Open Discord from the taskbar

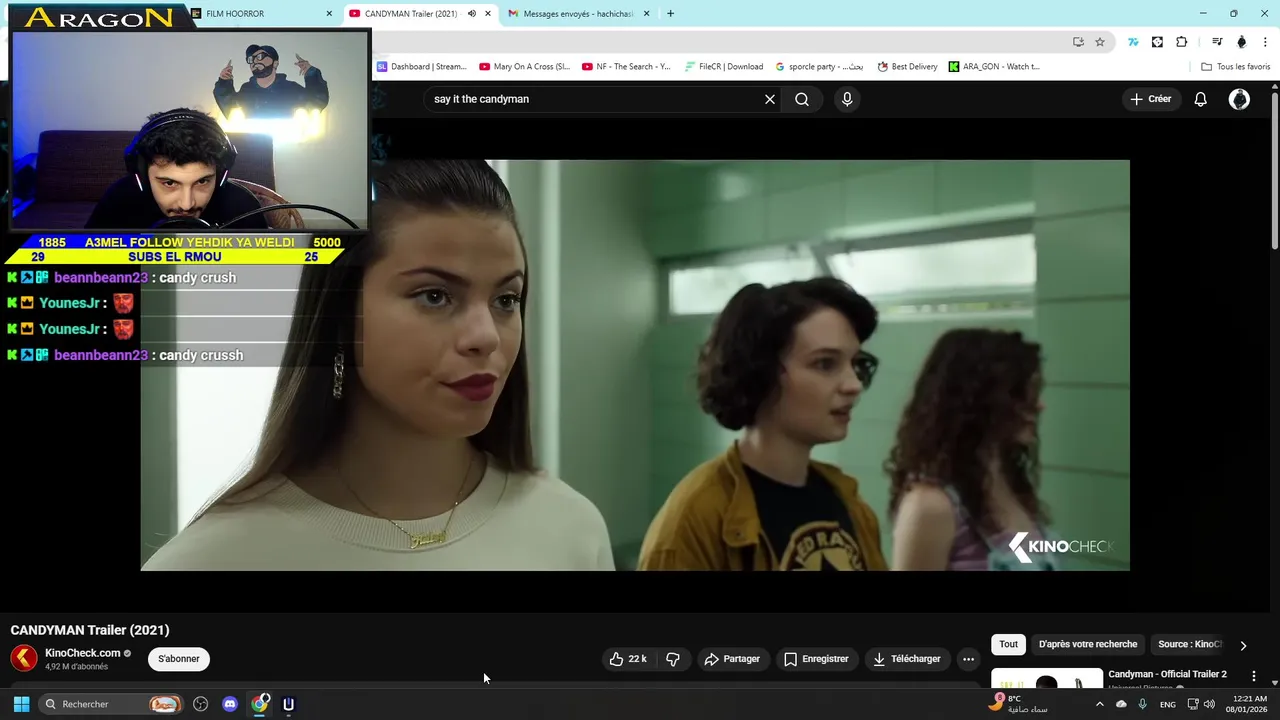tap(230, 704)
